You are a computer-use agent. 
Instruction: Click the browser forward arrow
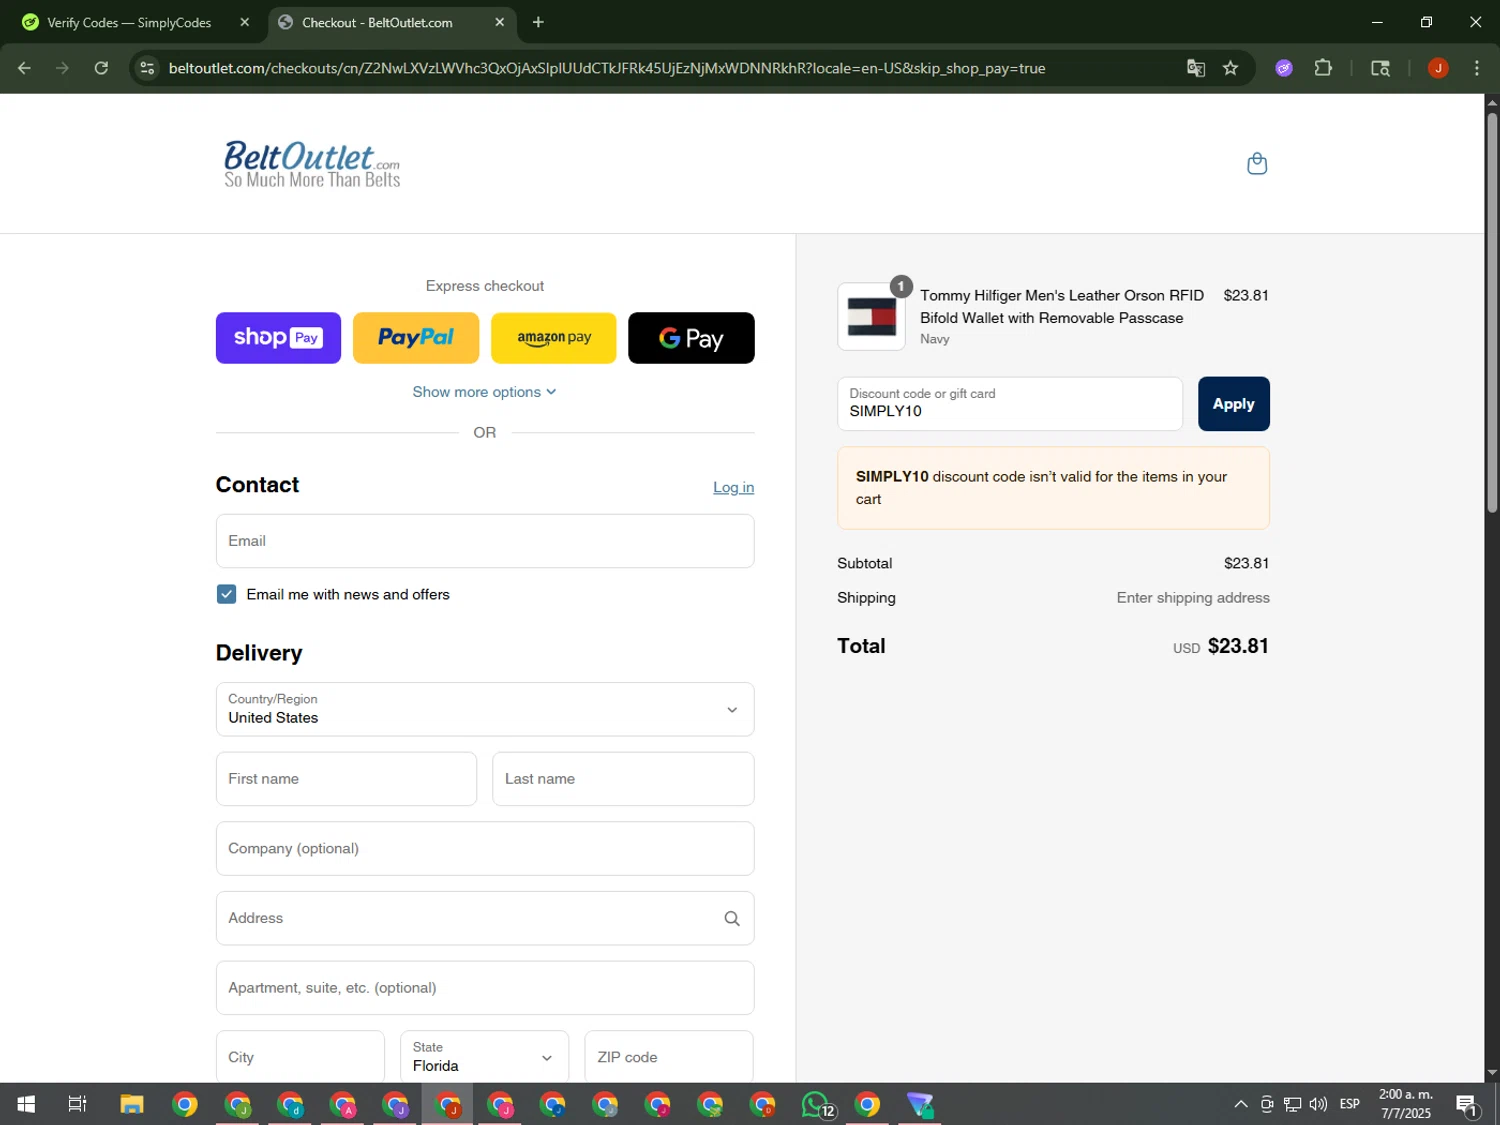click(x=62, y=68)
